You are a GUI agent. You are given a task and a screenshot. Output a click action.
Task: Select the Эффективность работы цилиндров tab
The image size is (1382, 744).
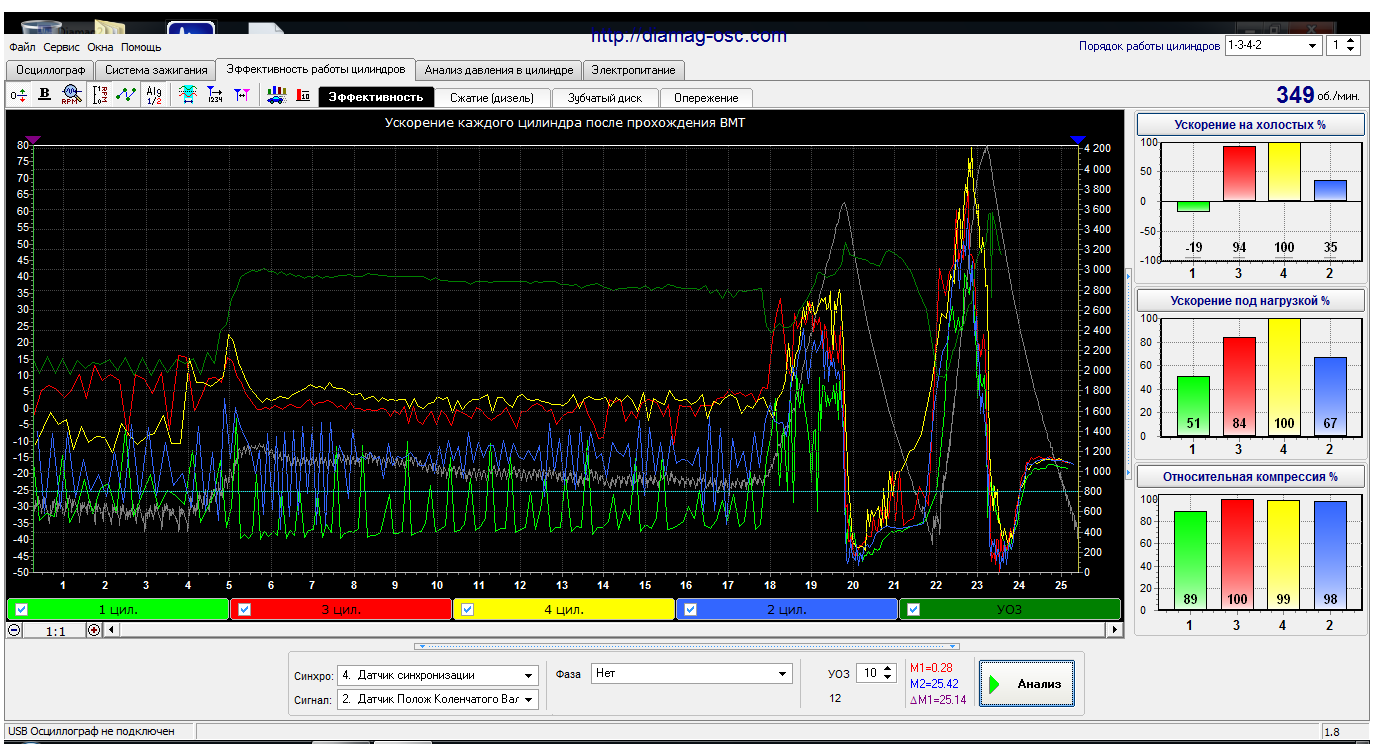click(316, 69)
